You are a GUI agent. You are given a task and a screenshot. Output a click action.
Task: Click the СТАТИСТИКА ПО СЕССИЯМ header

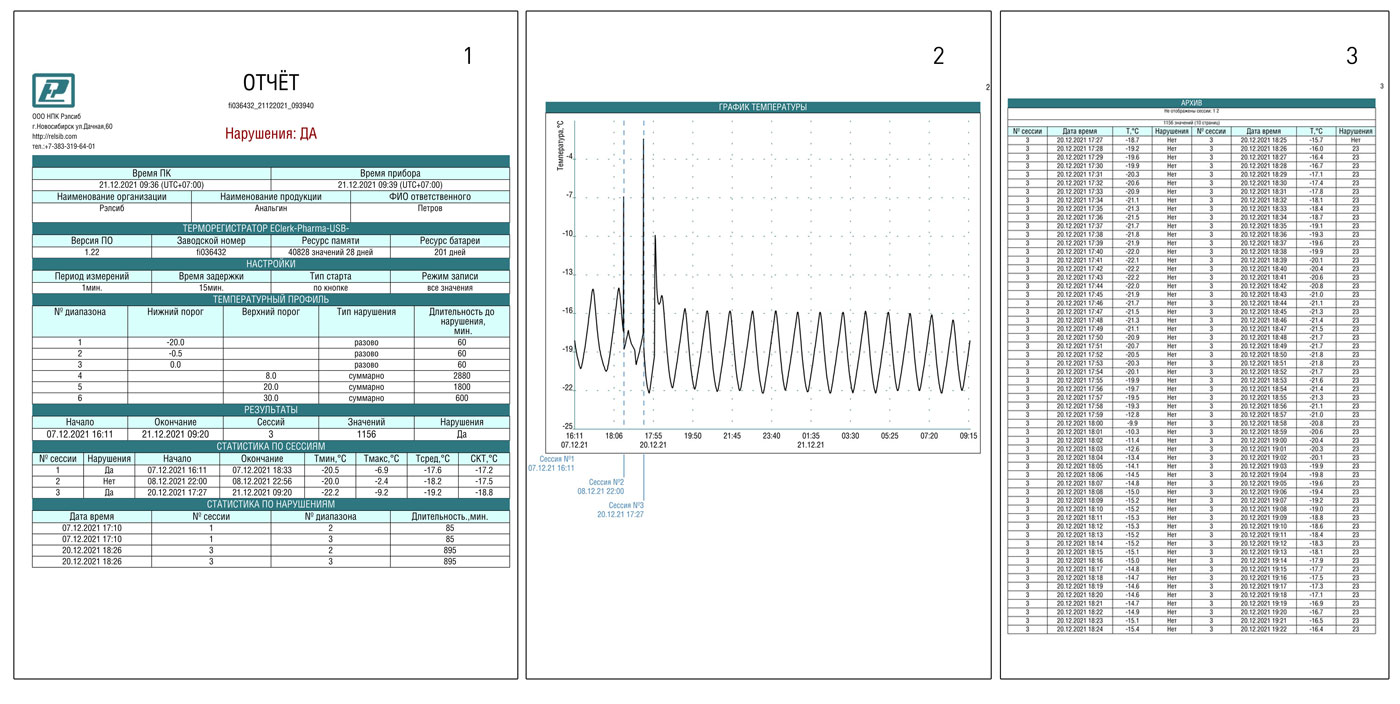click(271, 446)
